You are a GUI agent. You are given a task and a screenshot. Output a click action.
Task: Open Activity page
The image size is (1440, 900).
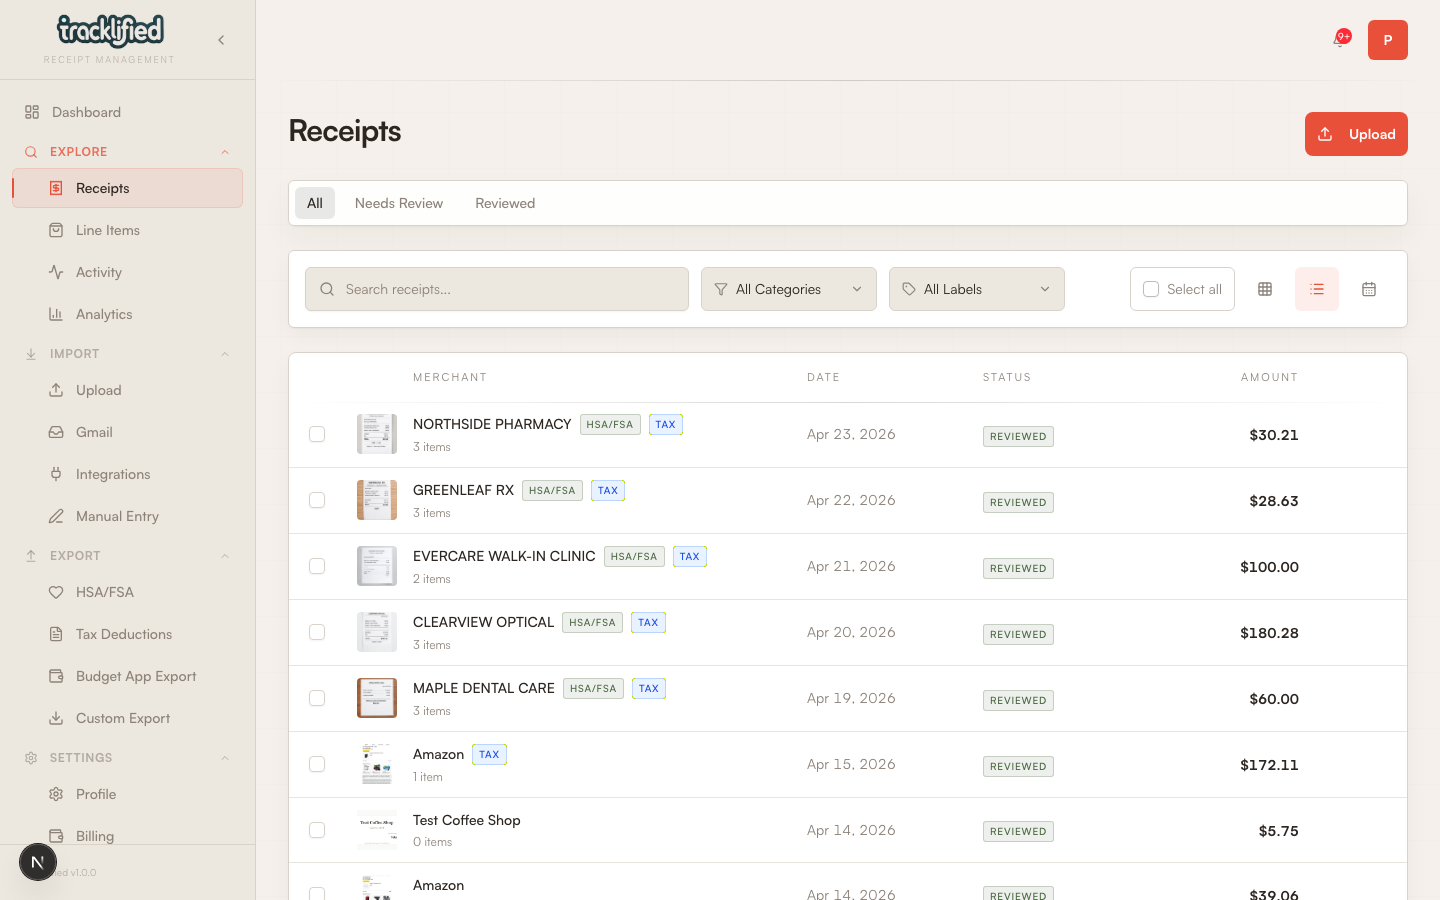tap(127, 272)
